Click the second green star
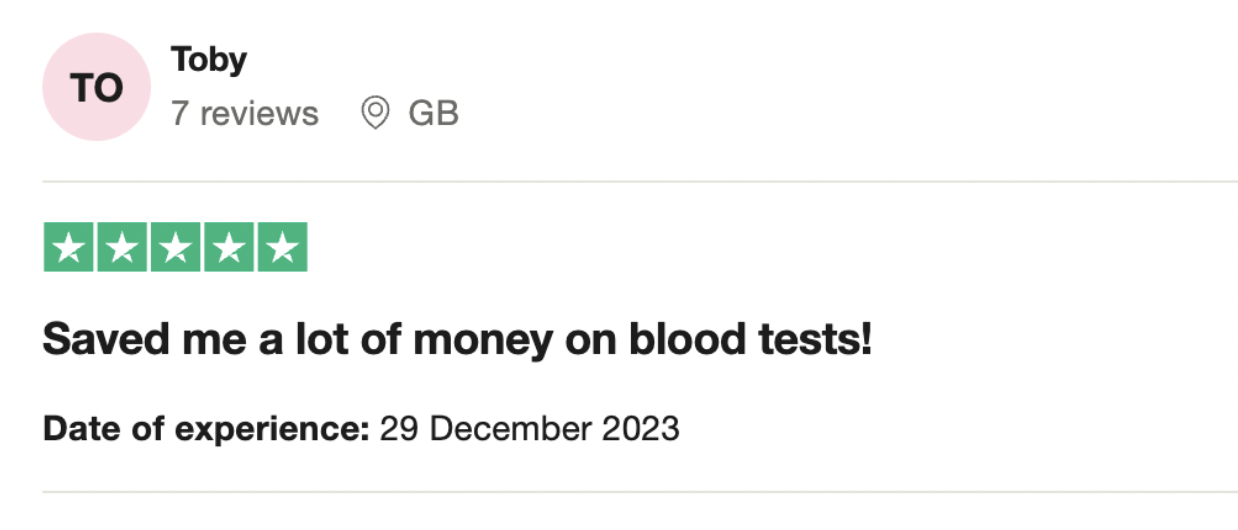Viewport: 1238px width, 530px height. [122, 248]
